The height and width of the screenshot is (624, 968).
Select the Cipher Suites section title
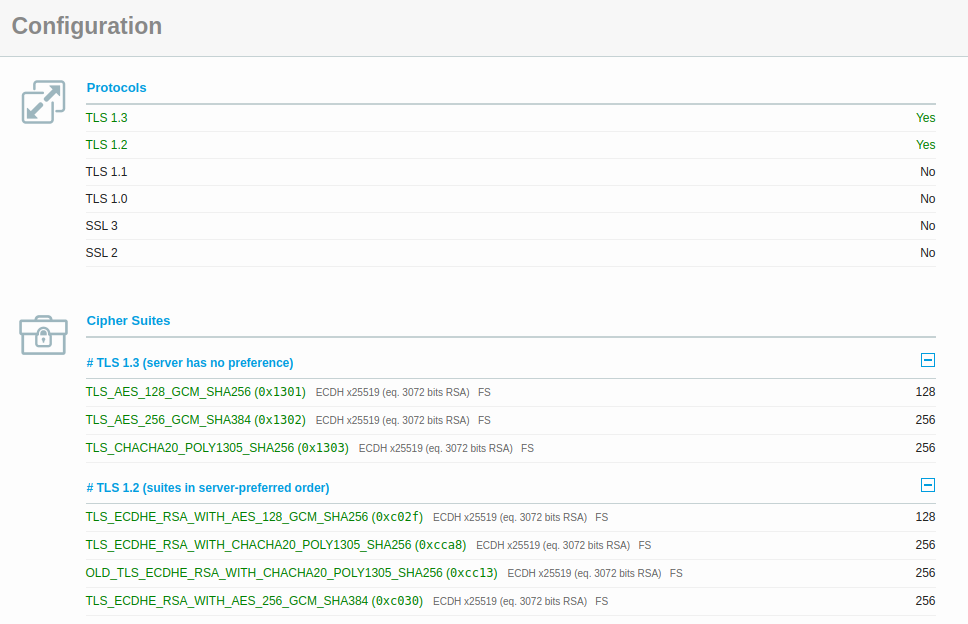pyautogui.click(x=128, y=321)
